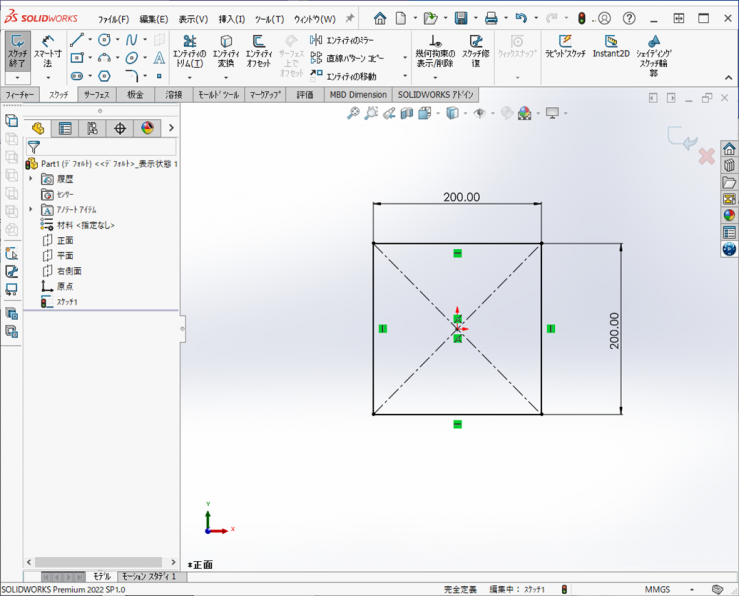The height and width of the screenshot is (596, 739).
Task: Expand the 履歴 (History) tree node
Action: pyautogui.click(x=31, y=178)
